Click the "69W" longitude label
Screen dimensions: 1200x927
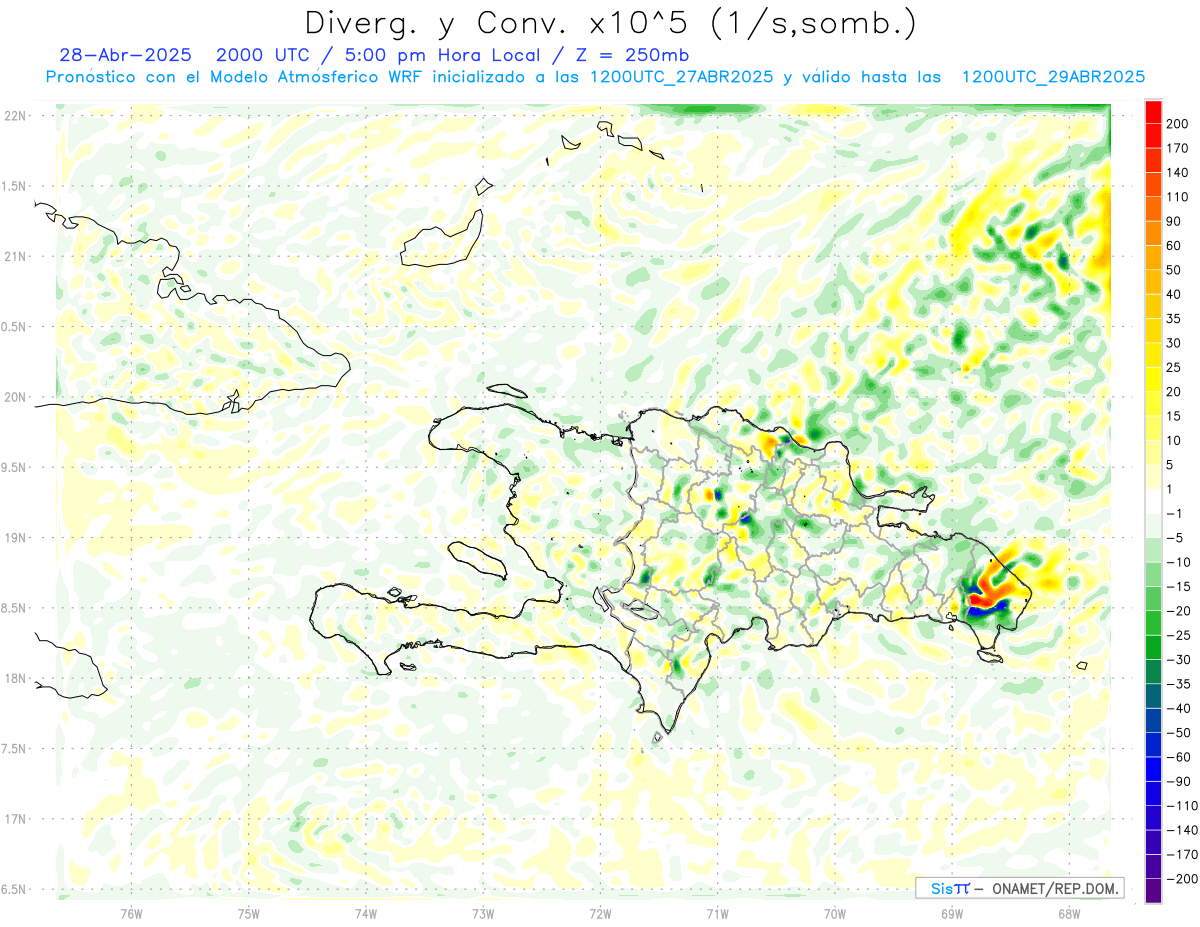pyautogui.click(x=952, y=912)
